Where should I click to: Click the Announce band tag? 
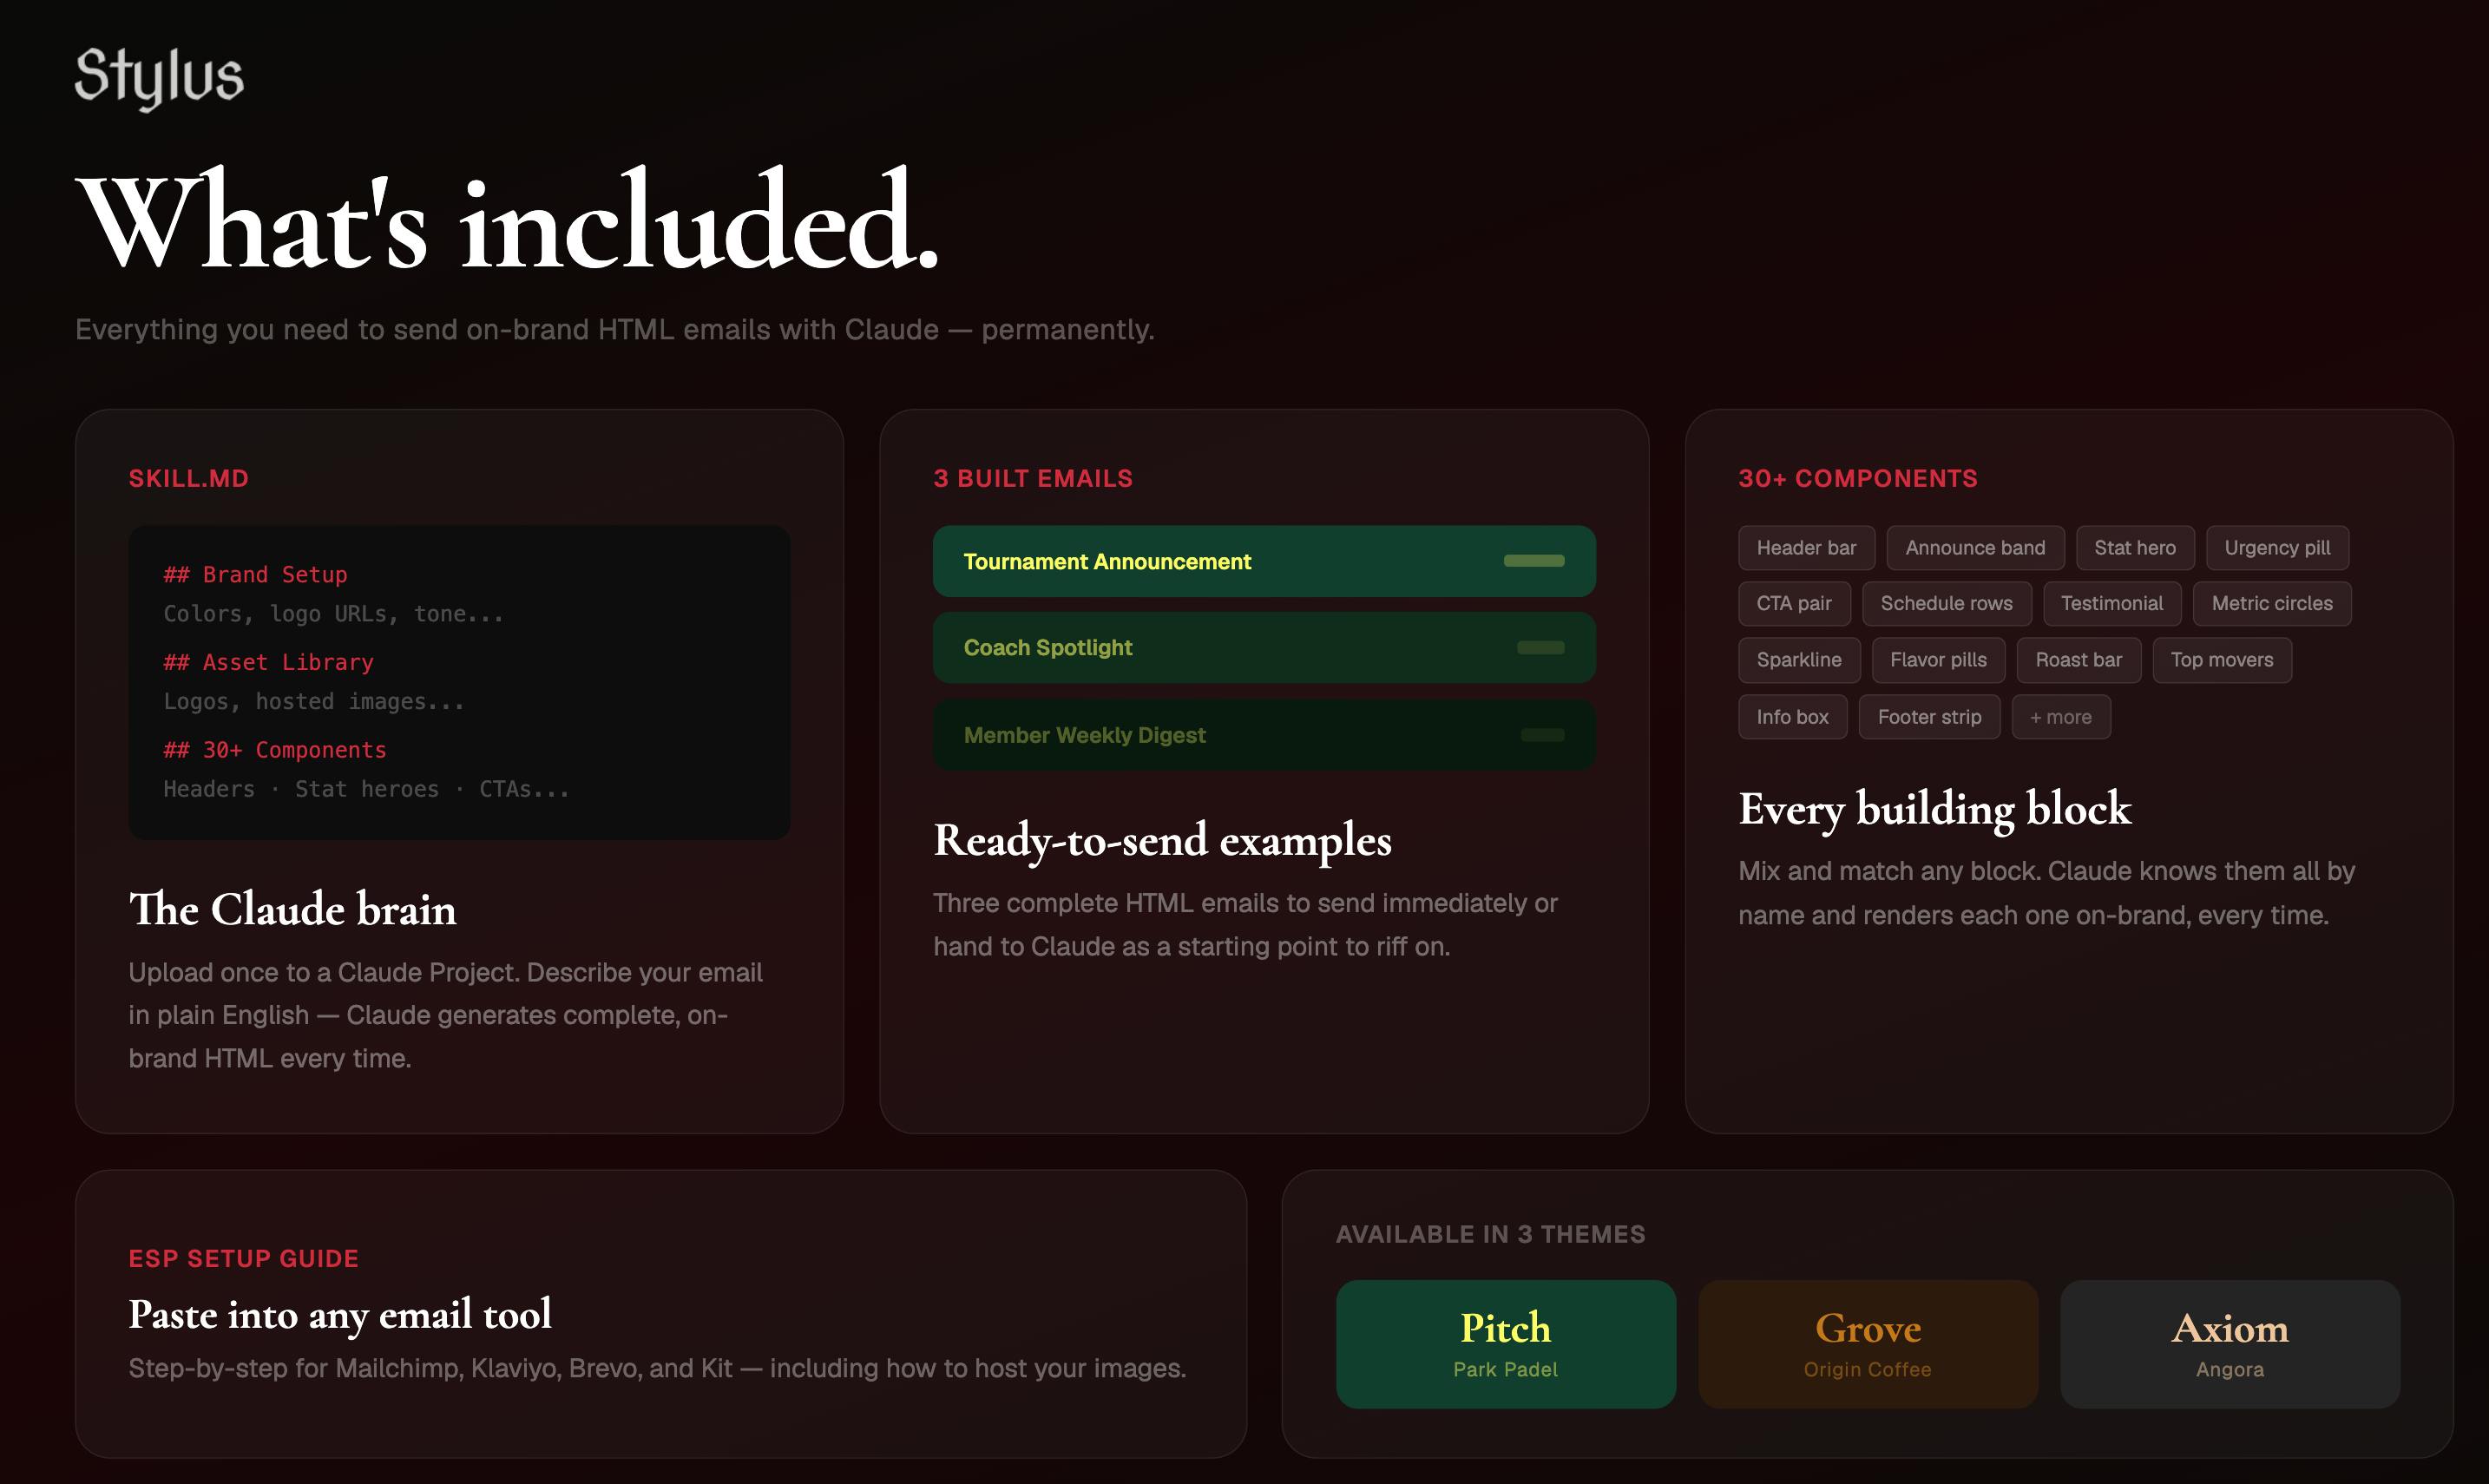[1975, 548]
